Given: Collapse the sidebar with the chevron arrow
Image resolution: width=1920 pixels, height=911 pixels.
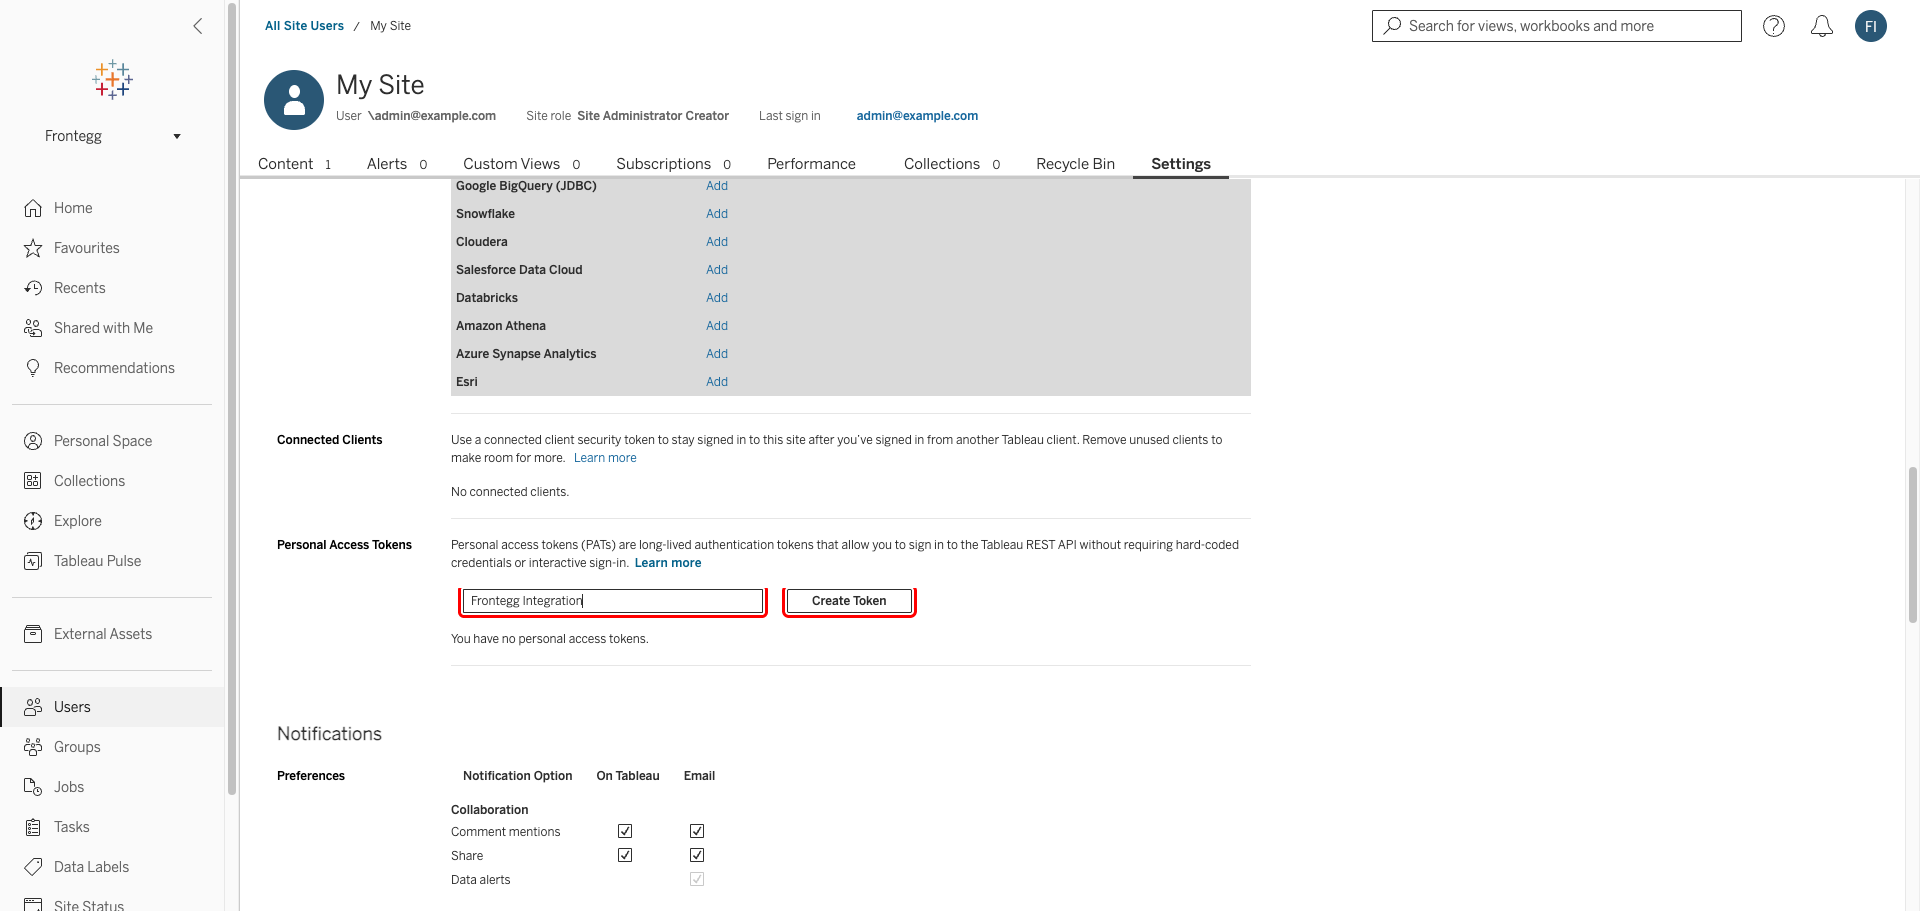Looking at the screenshot, I should 198,26.
